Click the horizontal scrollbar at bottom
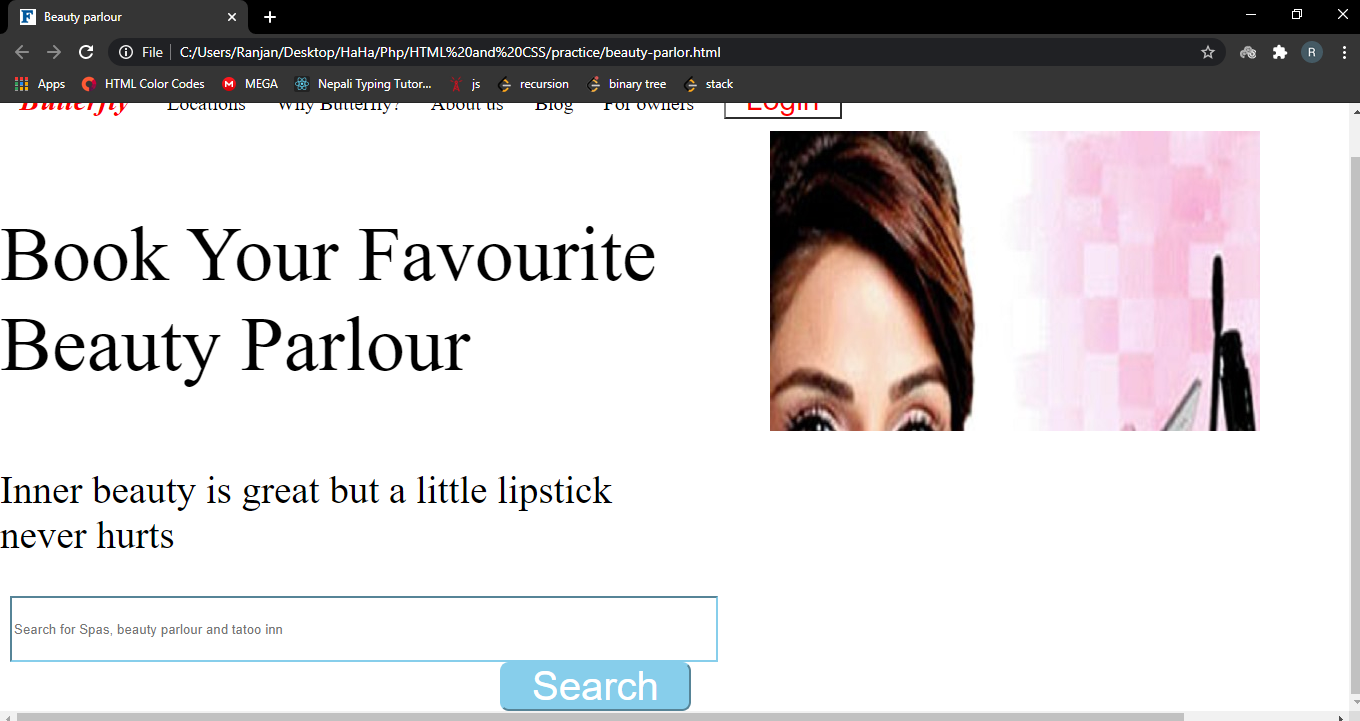1360x721 pixels. click(x=601, y=716)
